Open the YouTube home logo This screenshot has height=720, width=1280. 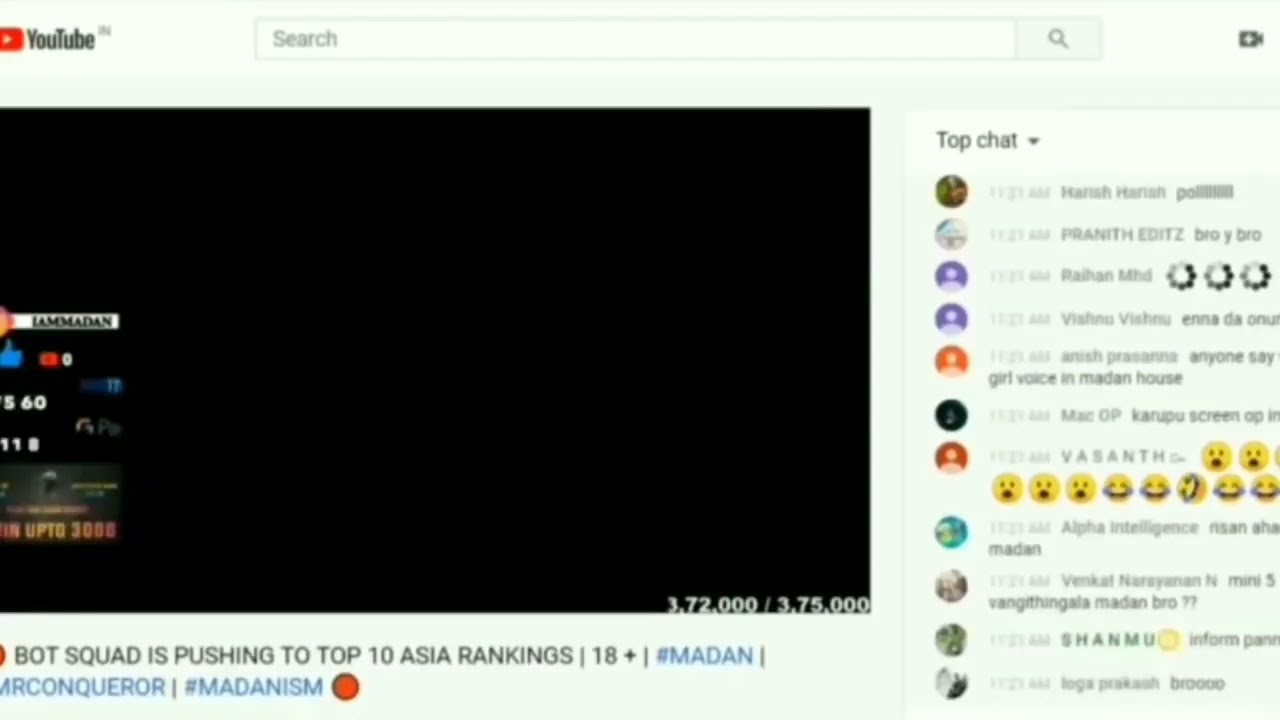click(x=50, y=39)
